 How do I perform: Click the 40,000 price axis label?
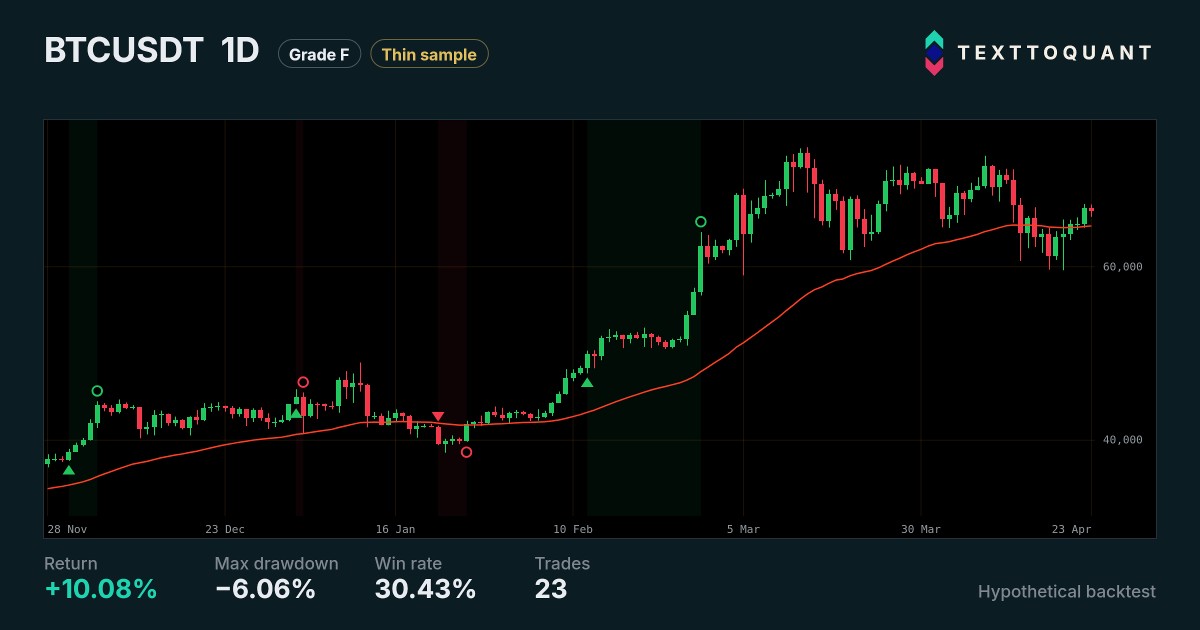(1123, 440)
